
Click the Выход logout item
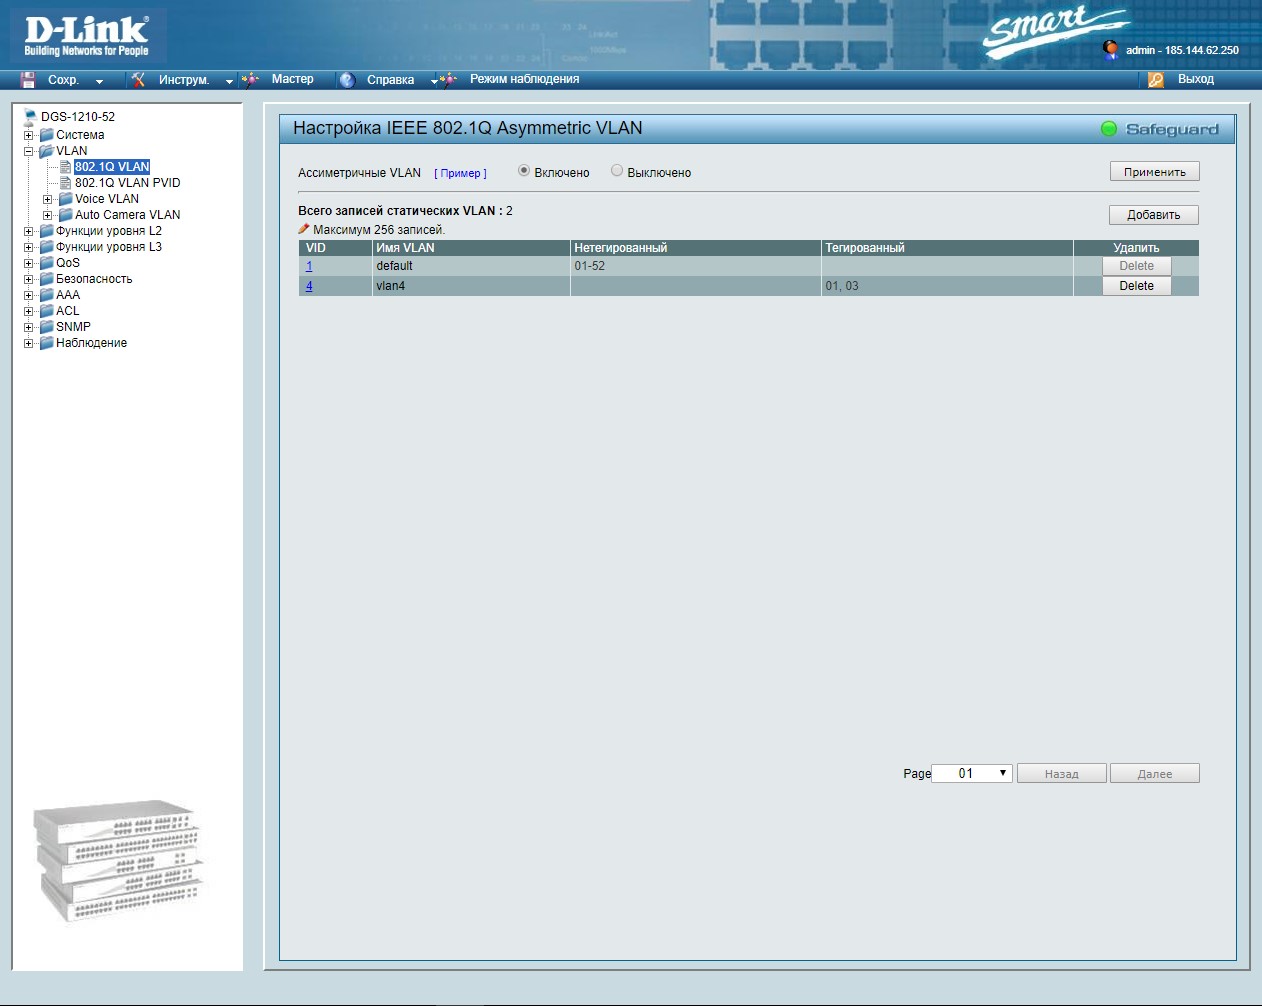point(1196,79)
